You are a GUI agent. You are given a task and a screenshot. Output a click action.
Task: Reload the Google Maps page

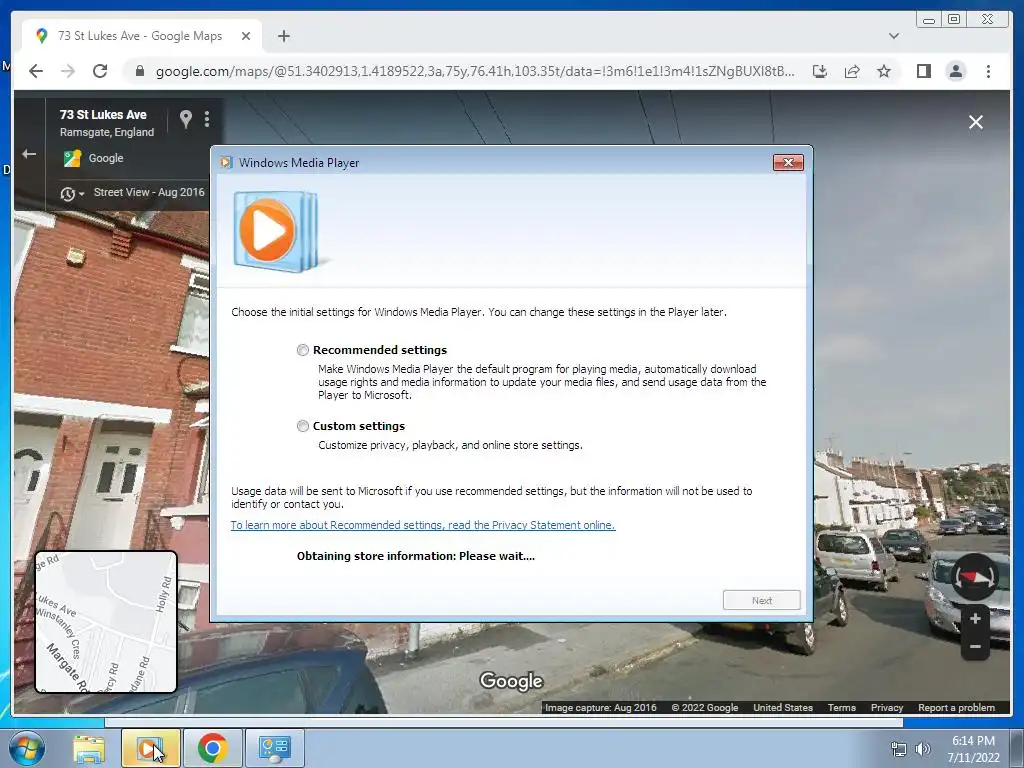100,71
